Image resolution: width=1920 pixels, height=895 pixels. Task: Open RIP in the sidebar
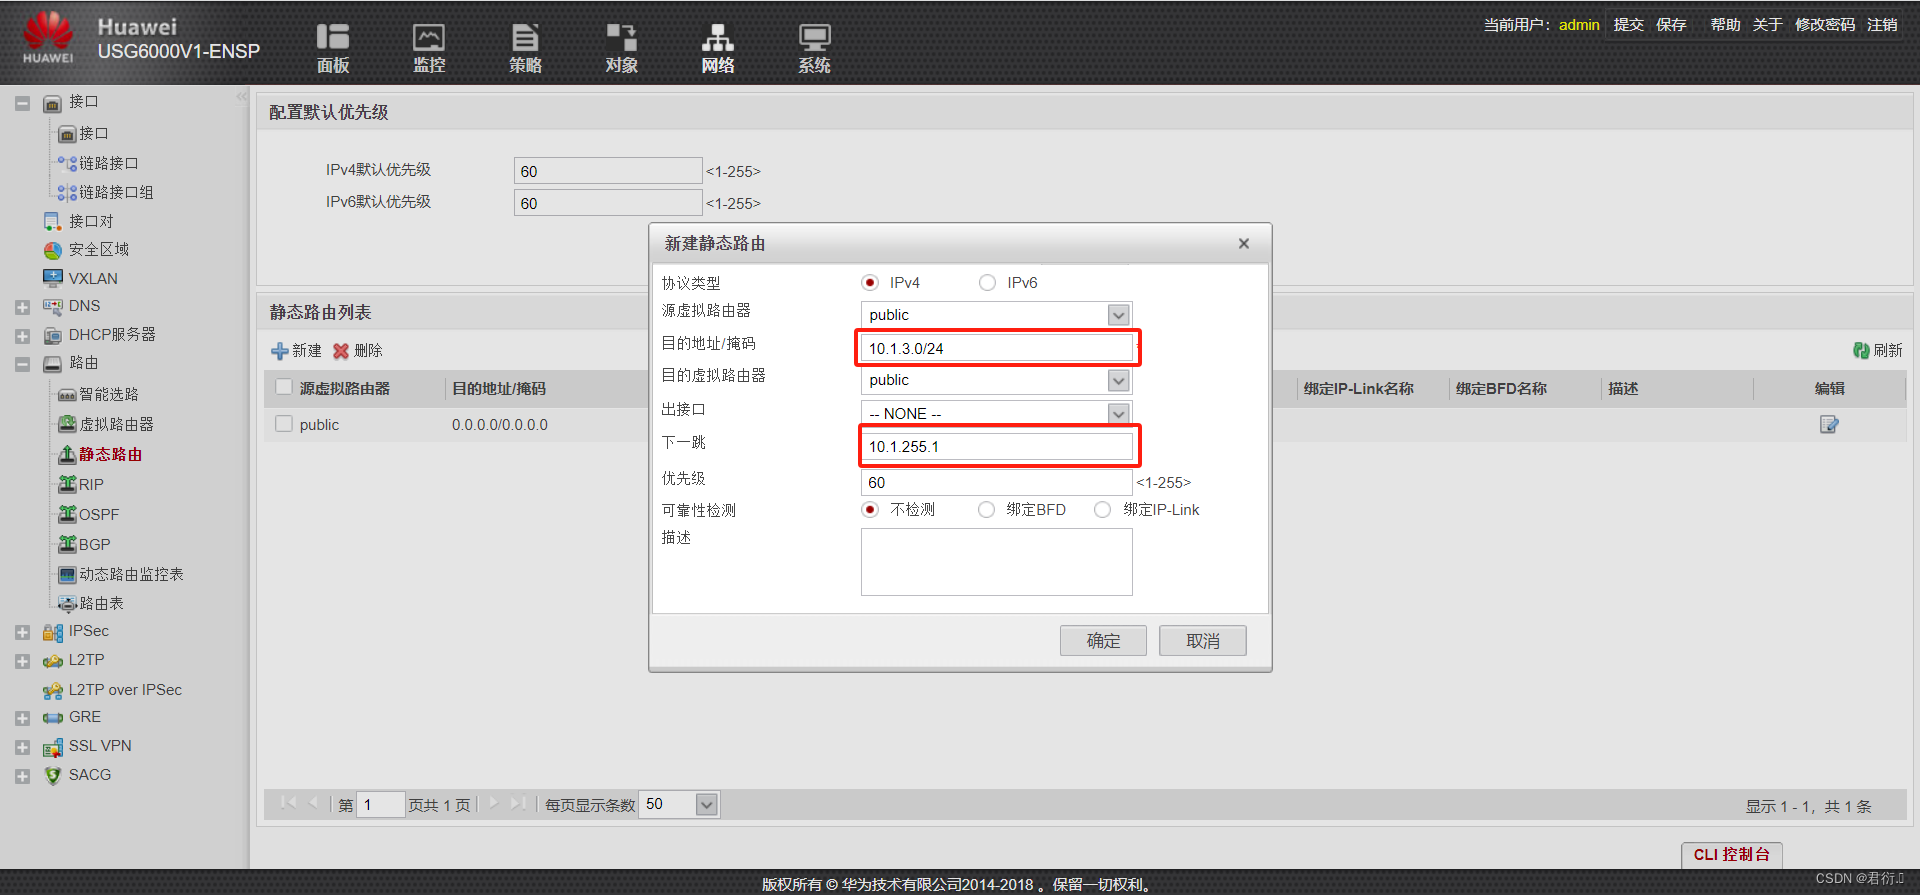(91, 484)
